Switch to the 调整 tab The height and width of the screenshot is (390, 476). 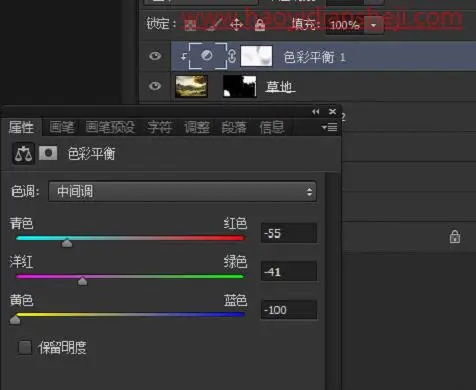tap(197, 127)
